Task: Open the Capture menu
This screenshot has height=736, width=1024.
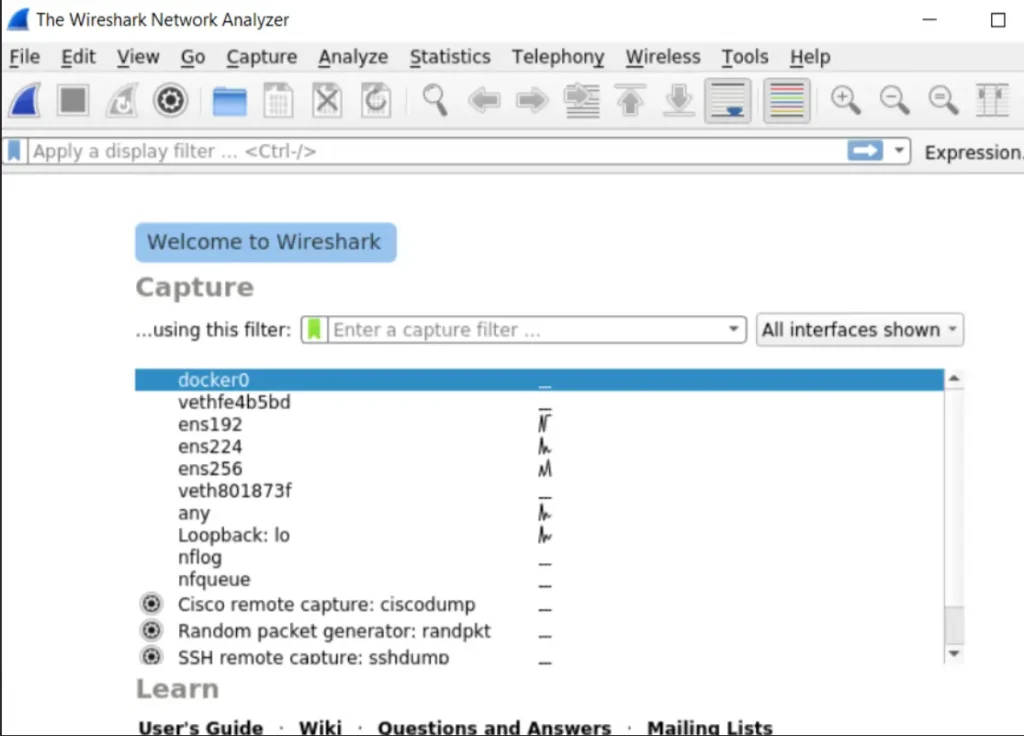Action: pos(262,57)
